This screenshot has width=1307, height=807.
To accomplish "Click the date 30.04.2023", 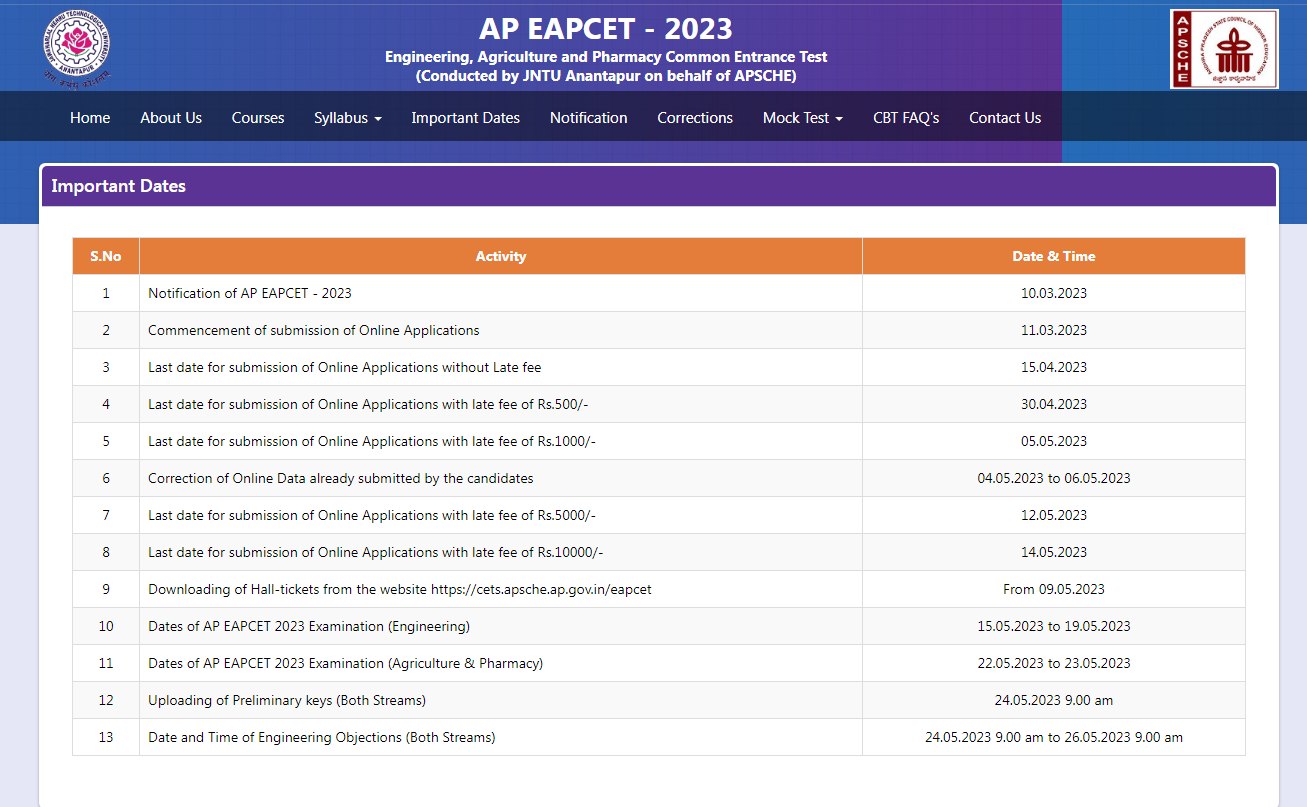I will [1054, 404].
